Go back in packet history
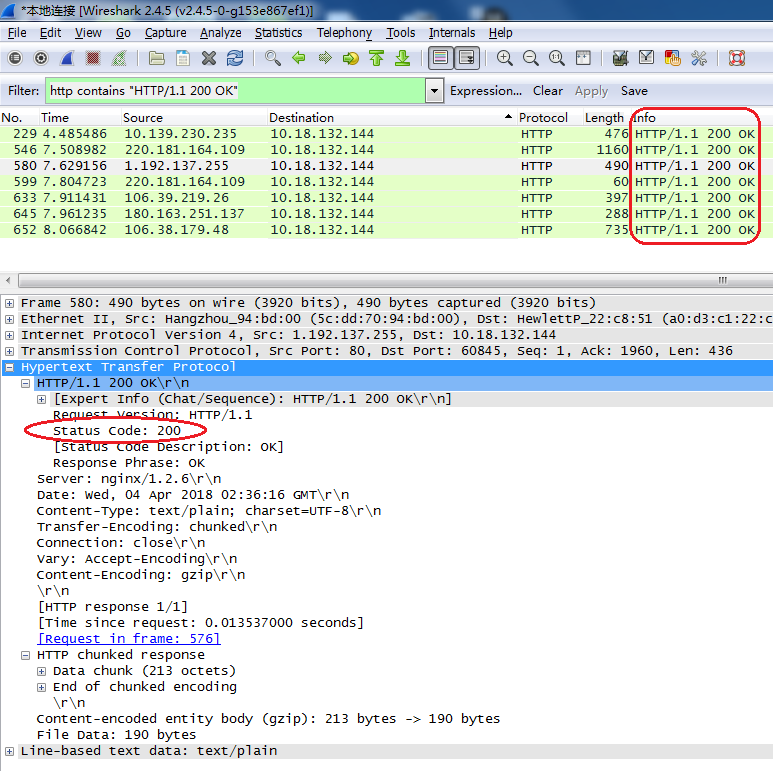This screenshot has width=773, height=771. coord(299,58)
